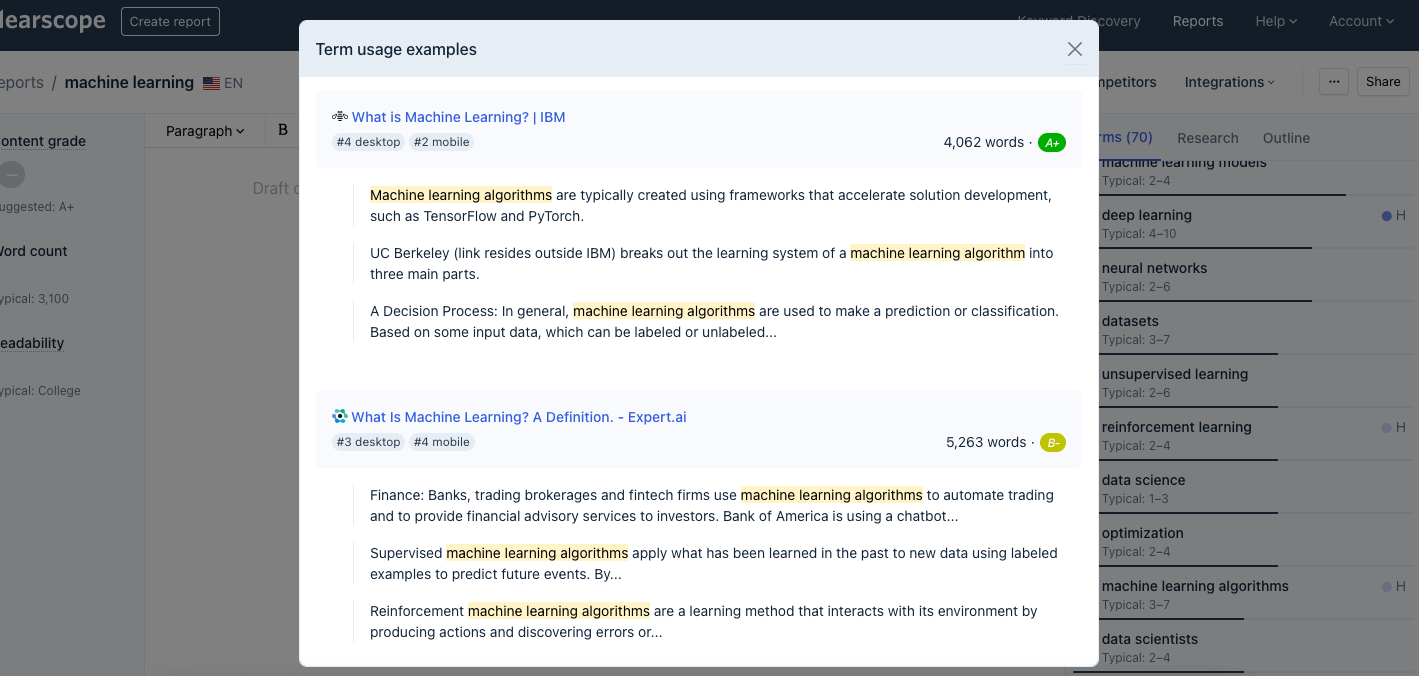Expand the Integrations dropdown

1229,82
